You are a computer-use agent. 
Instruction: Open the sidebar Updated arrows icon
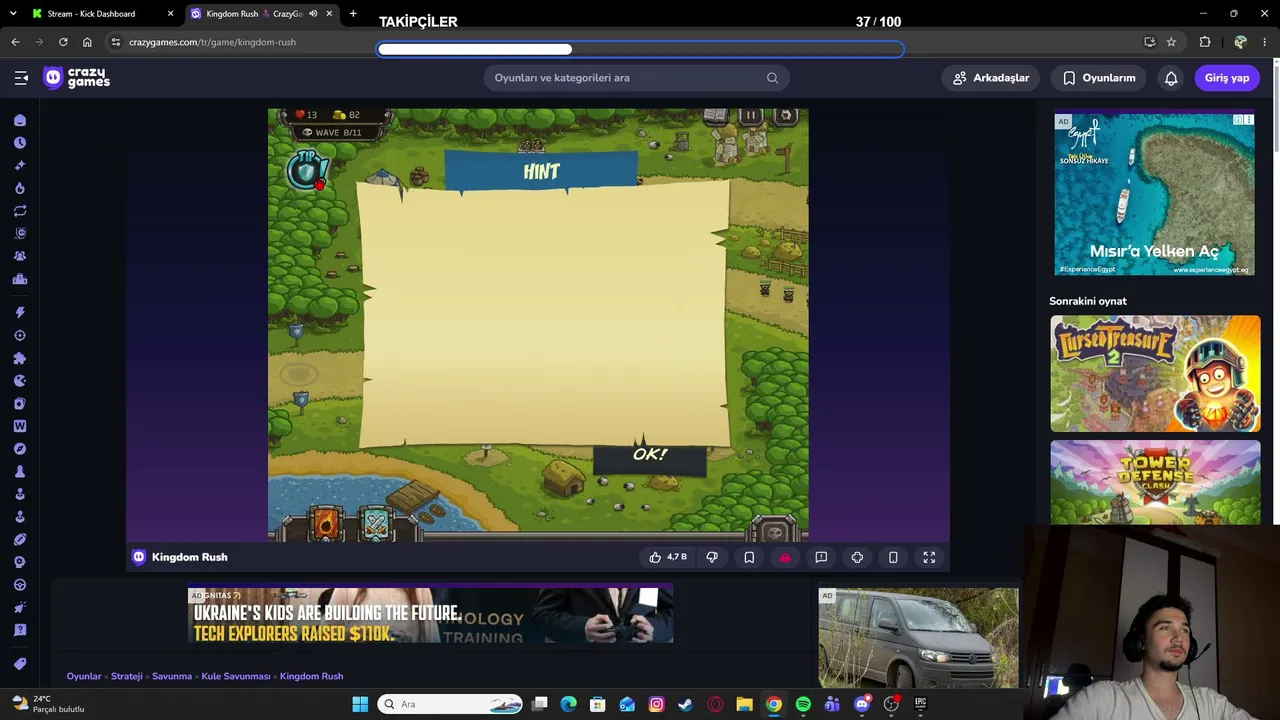(x=20, y=211)
